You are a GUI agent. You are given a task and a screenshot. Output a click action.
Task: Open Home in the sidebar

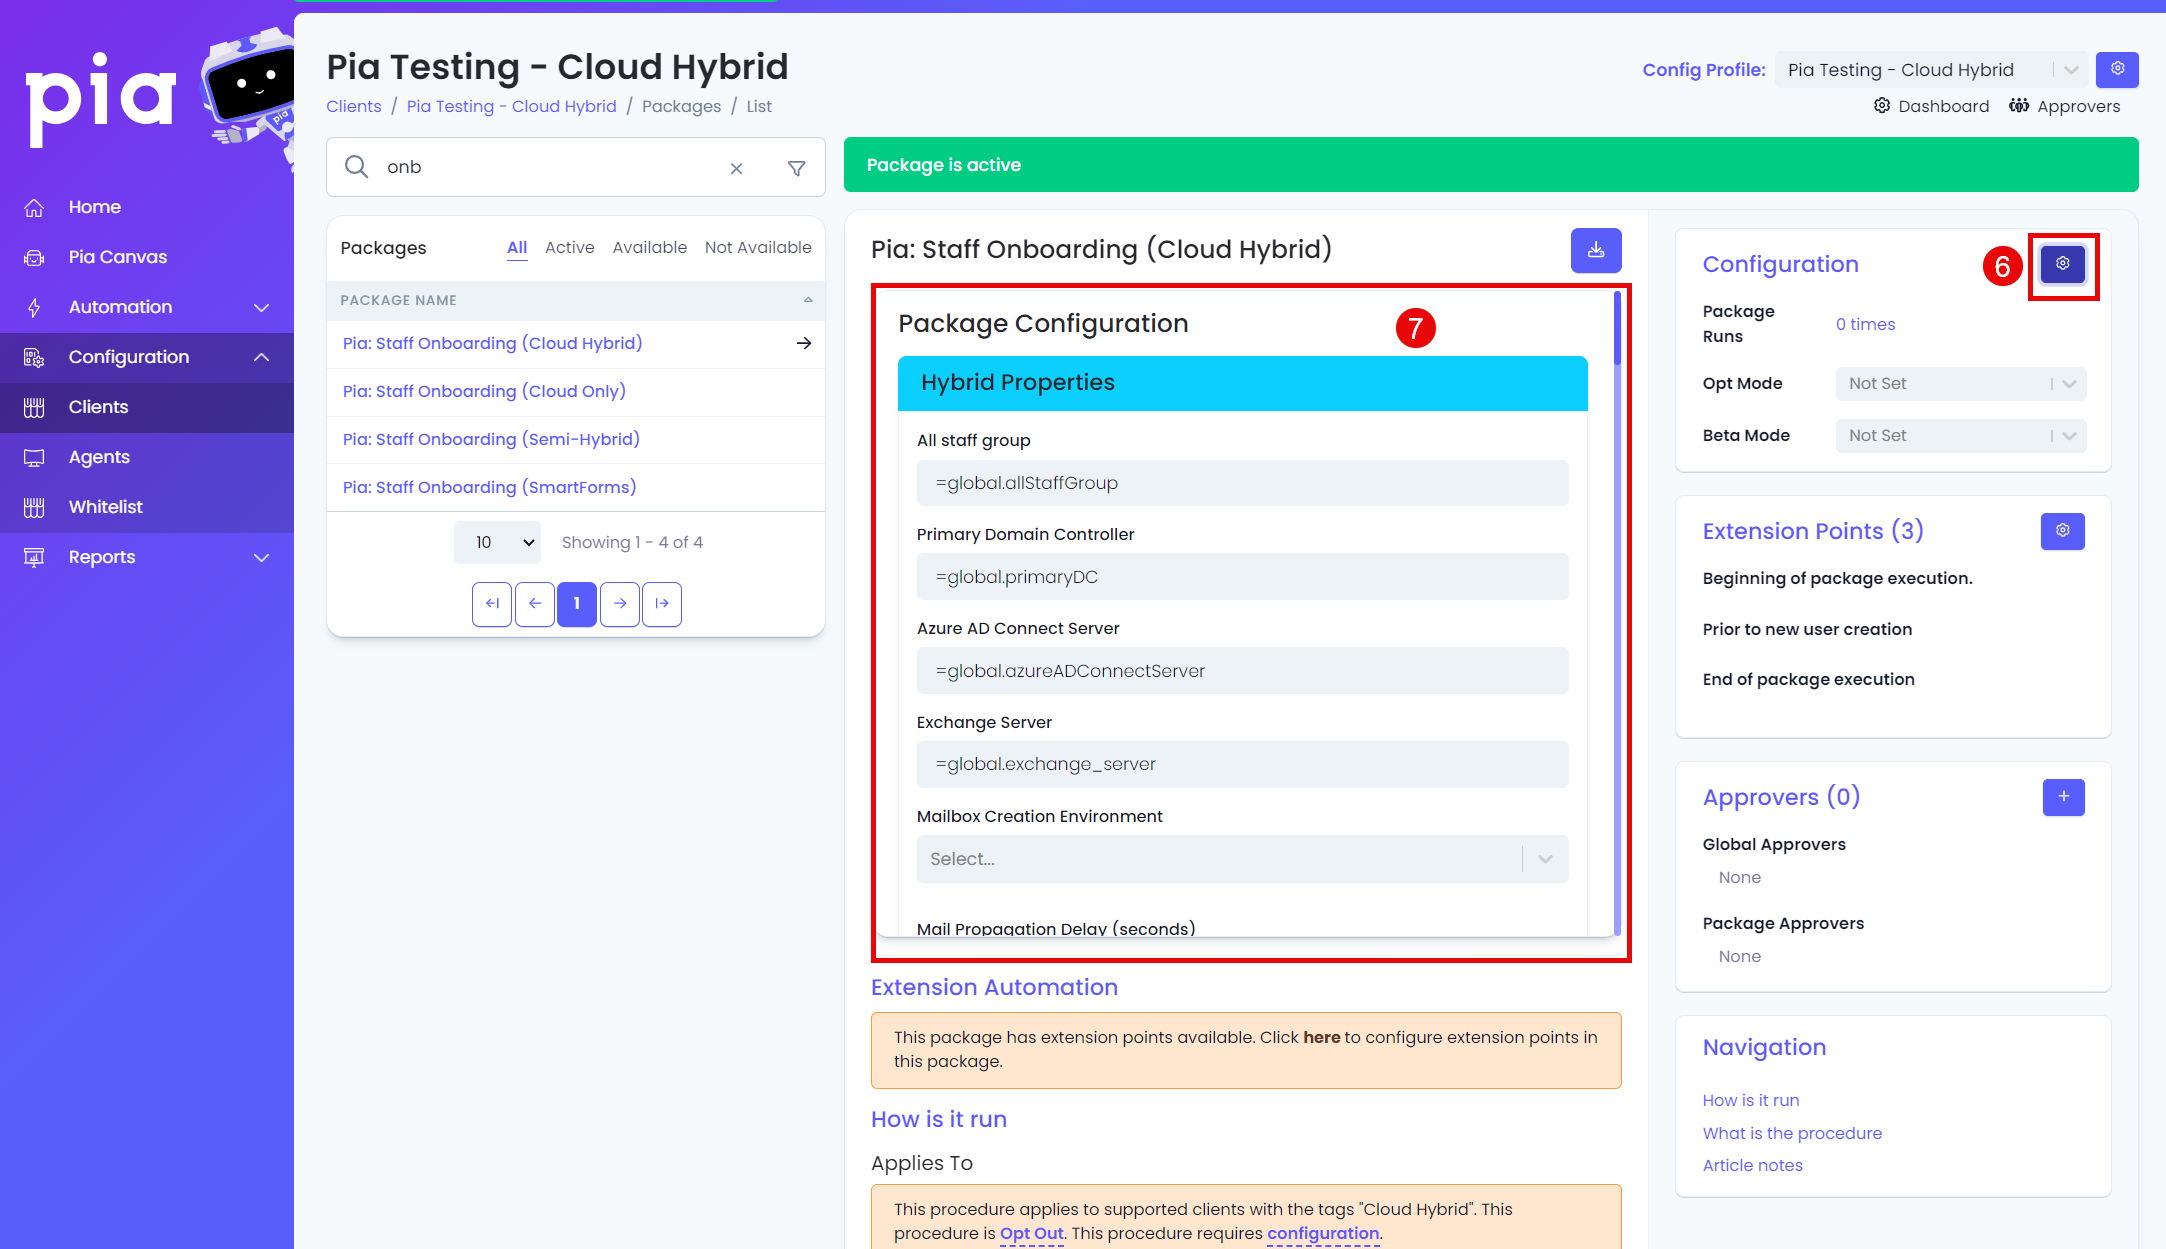pyautogui.click(x=147, y=207)
